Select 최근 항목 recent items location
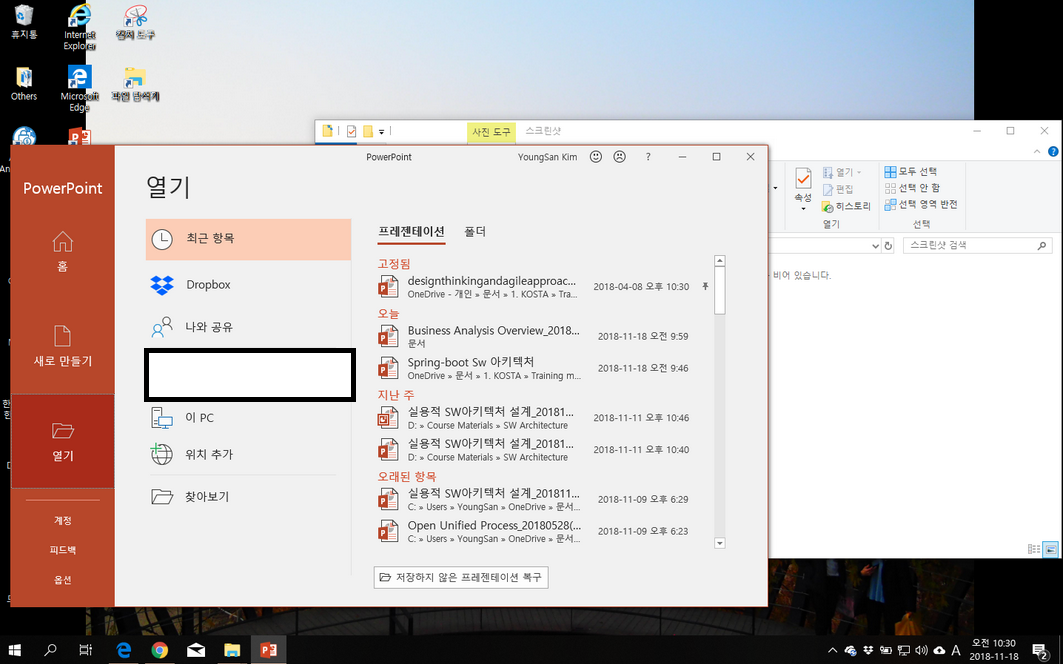The width and height of the screenshot is (1063, 664). pyautogui.click(x=248, y=239)
